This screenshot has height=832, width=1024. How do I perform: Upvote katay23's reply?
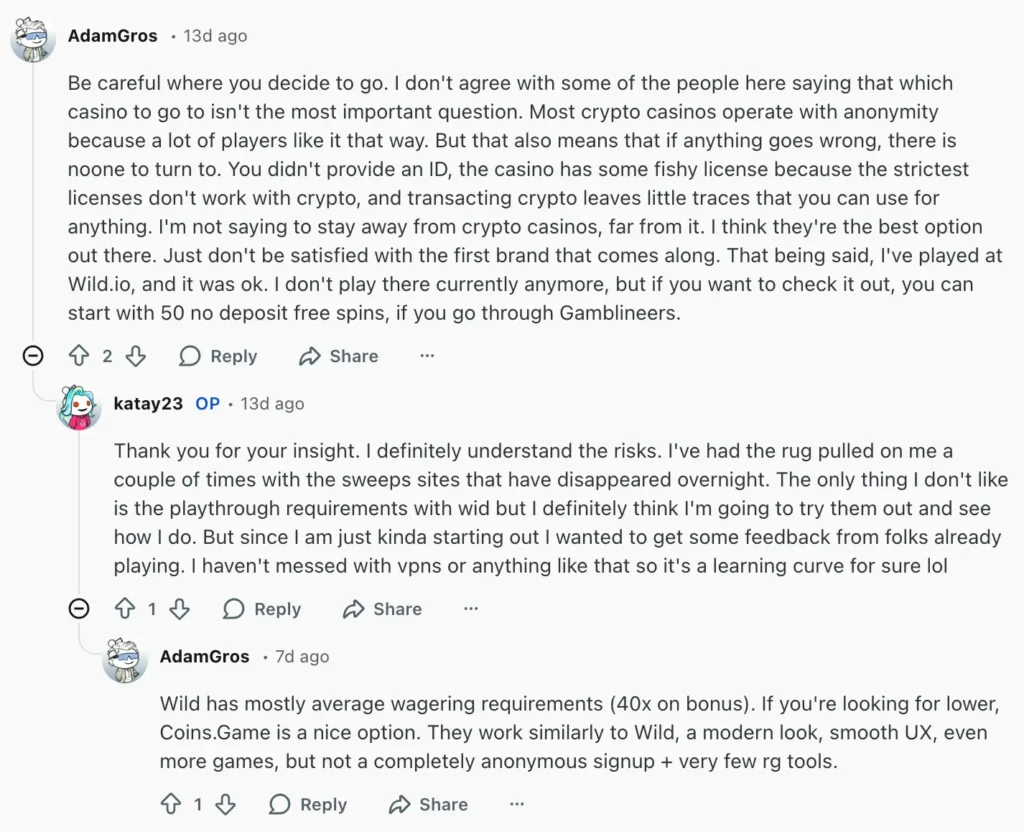tap(125, 609)
